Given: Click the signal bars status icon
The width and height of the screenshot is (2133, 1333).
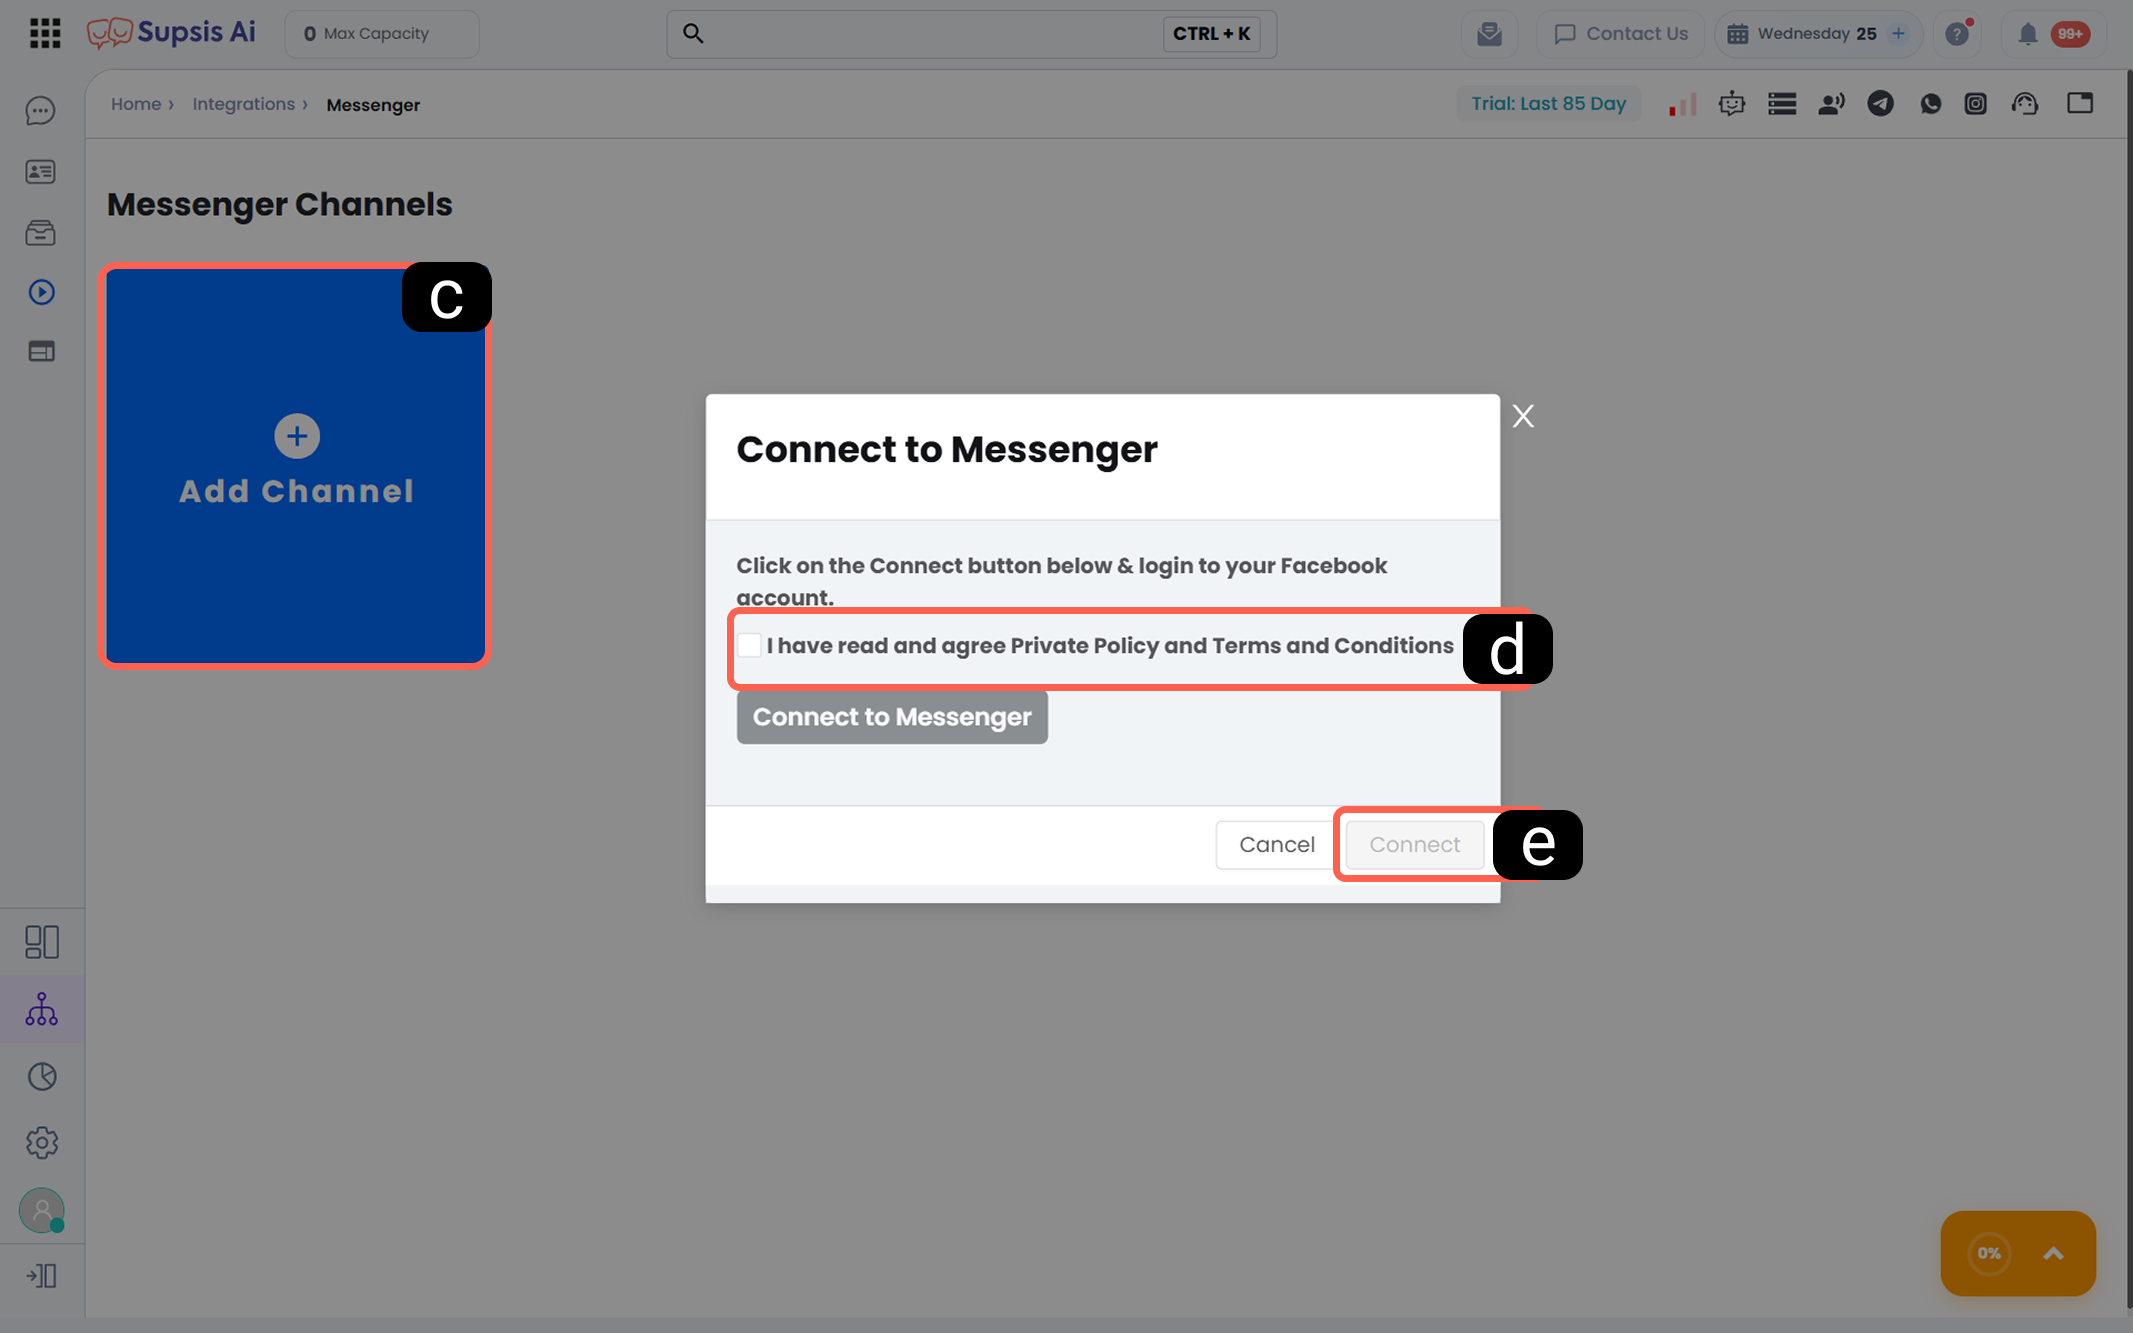Looking at the screenshot, I should pos(1682,104).
